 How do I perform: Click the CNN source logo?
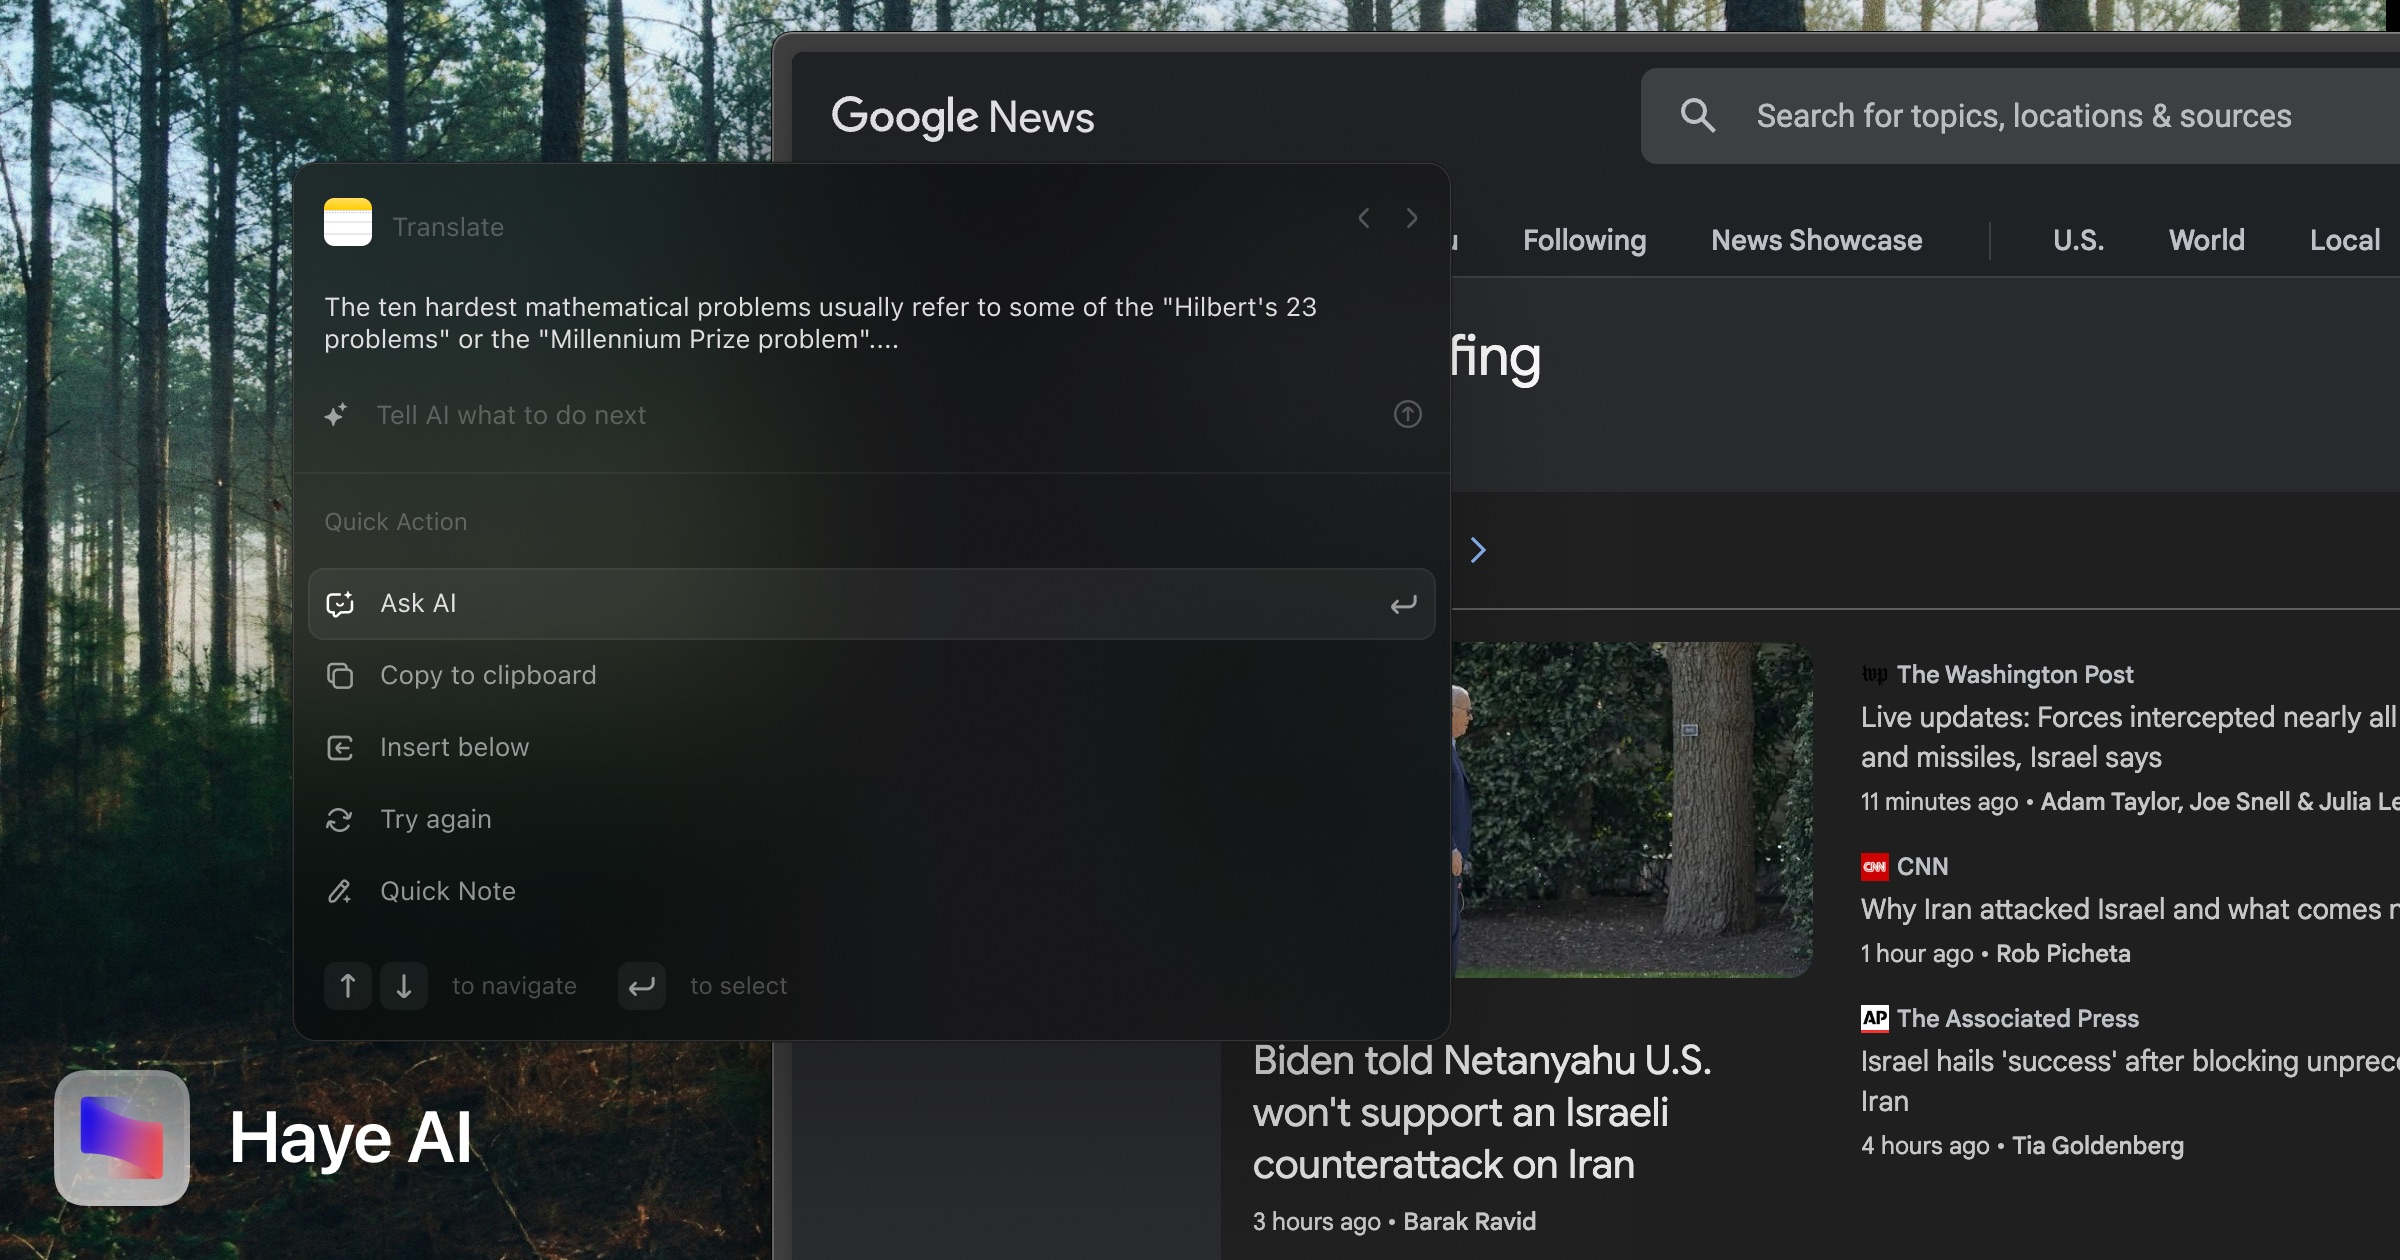coord(1874,866)
